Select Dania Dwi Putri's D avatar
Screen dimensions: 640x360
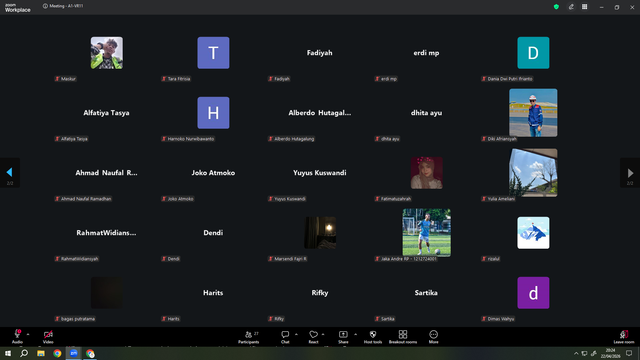pyautogui.click(x=533, y=53)
